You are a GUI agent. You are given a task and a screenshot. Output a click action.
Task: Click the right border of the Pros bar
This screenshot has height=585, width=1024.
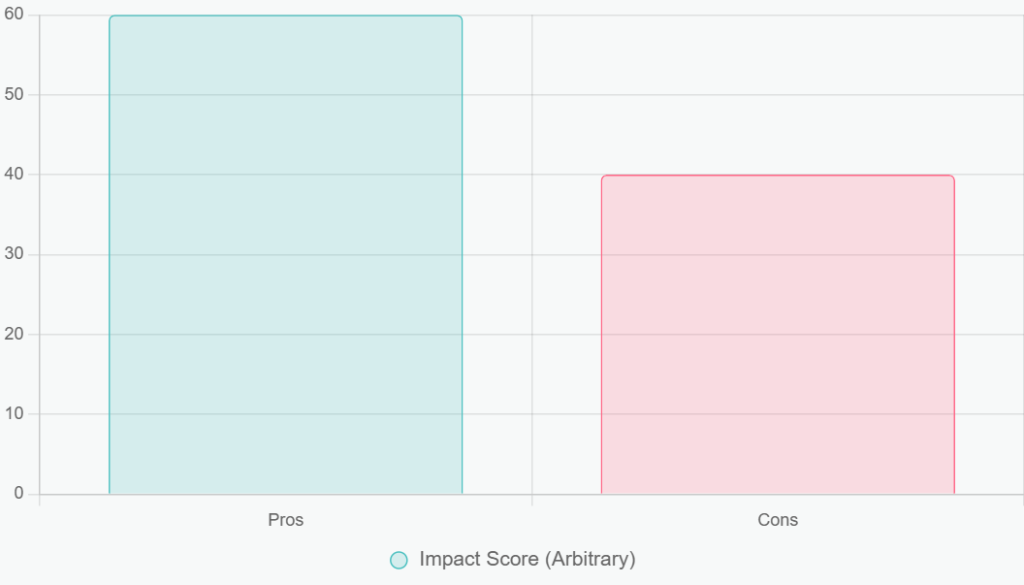462,255
